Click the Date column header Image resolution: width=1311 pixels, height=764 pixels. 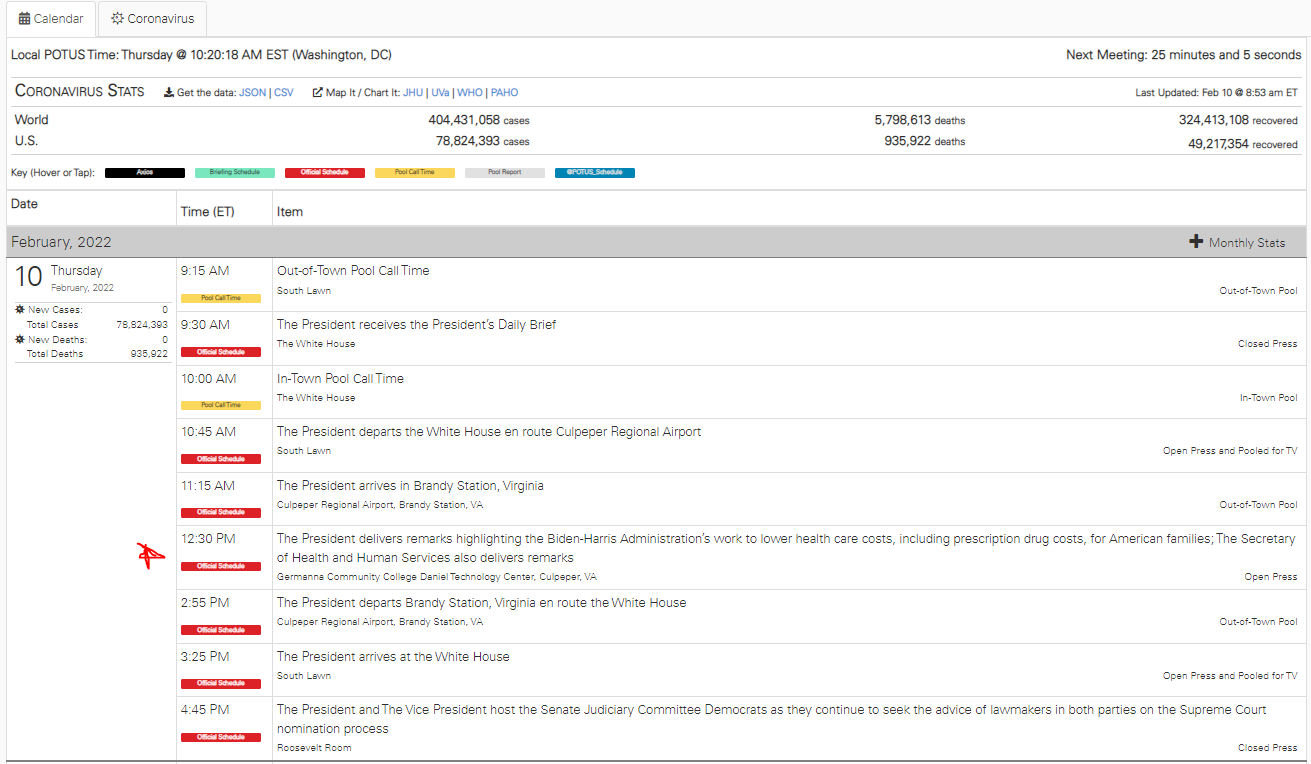click(24, 204)
